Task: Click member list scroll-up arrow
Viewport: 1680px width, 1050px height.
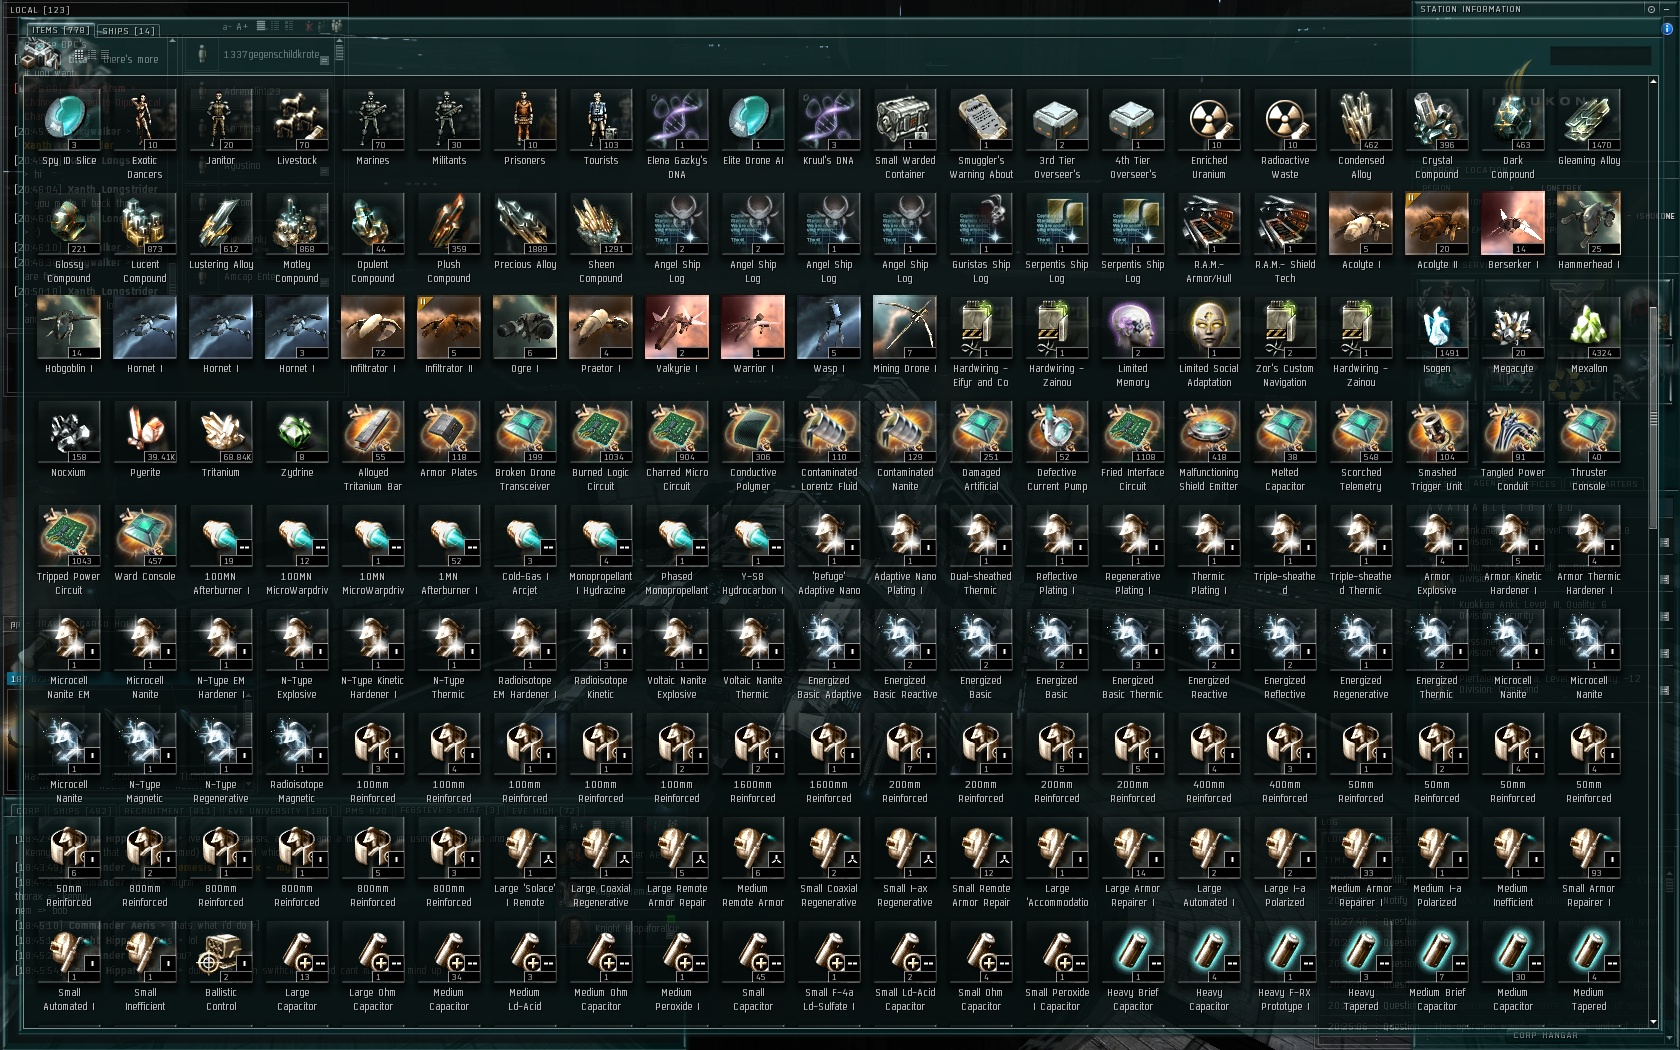Action: tap(339, 40)
